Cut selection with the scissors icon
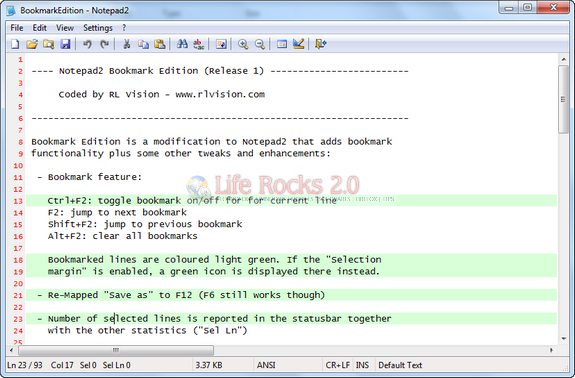 click(127, 44)
